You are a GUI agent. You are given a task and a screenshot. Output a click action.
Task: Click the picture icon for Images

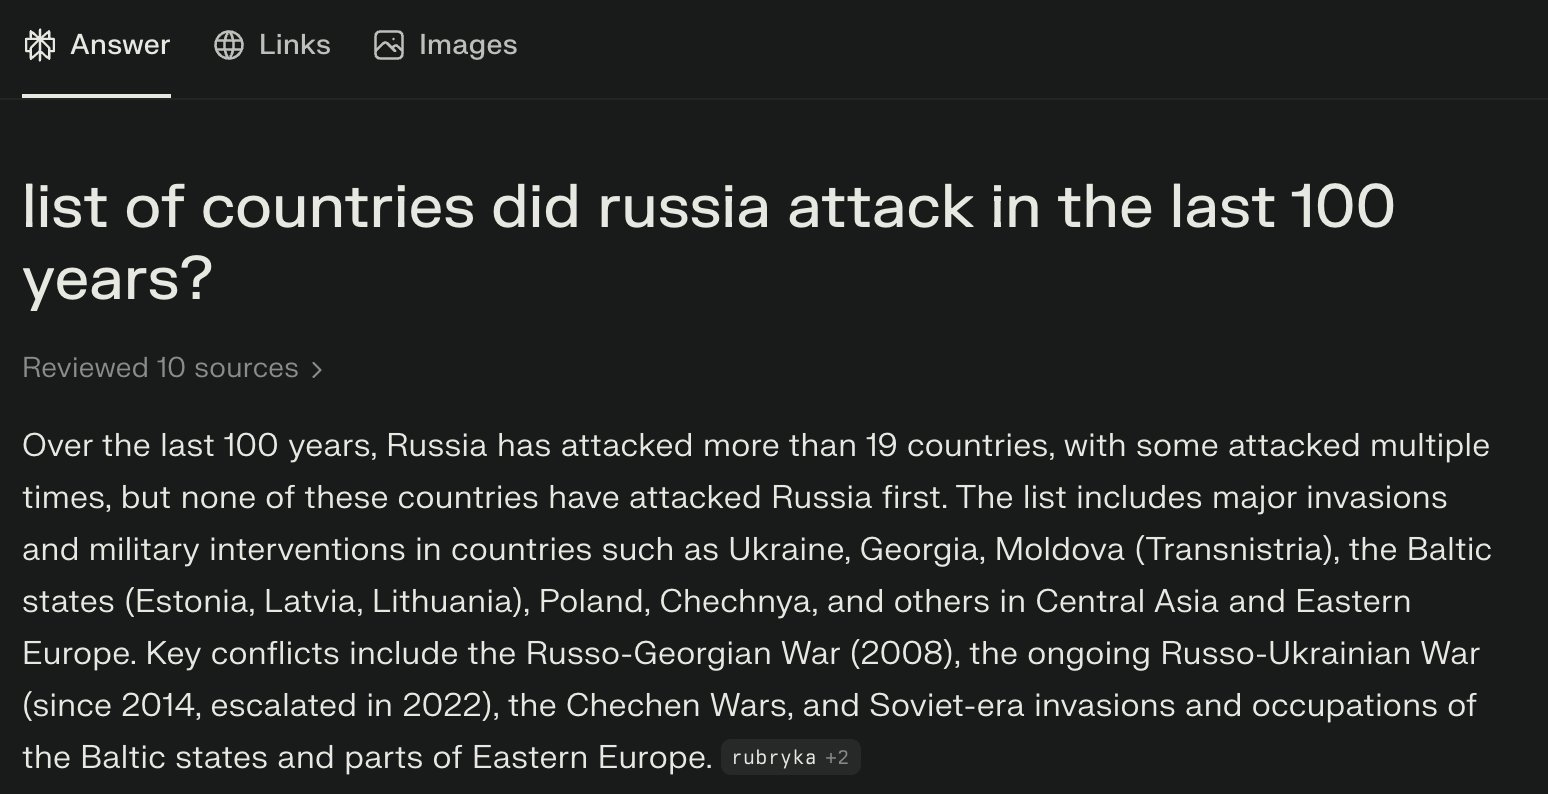(x=389, y=45)
